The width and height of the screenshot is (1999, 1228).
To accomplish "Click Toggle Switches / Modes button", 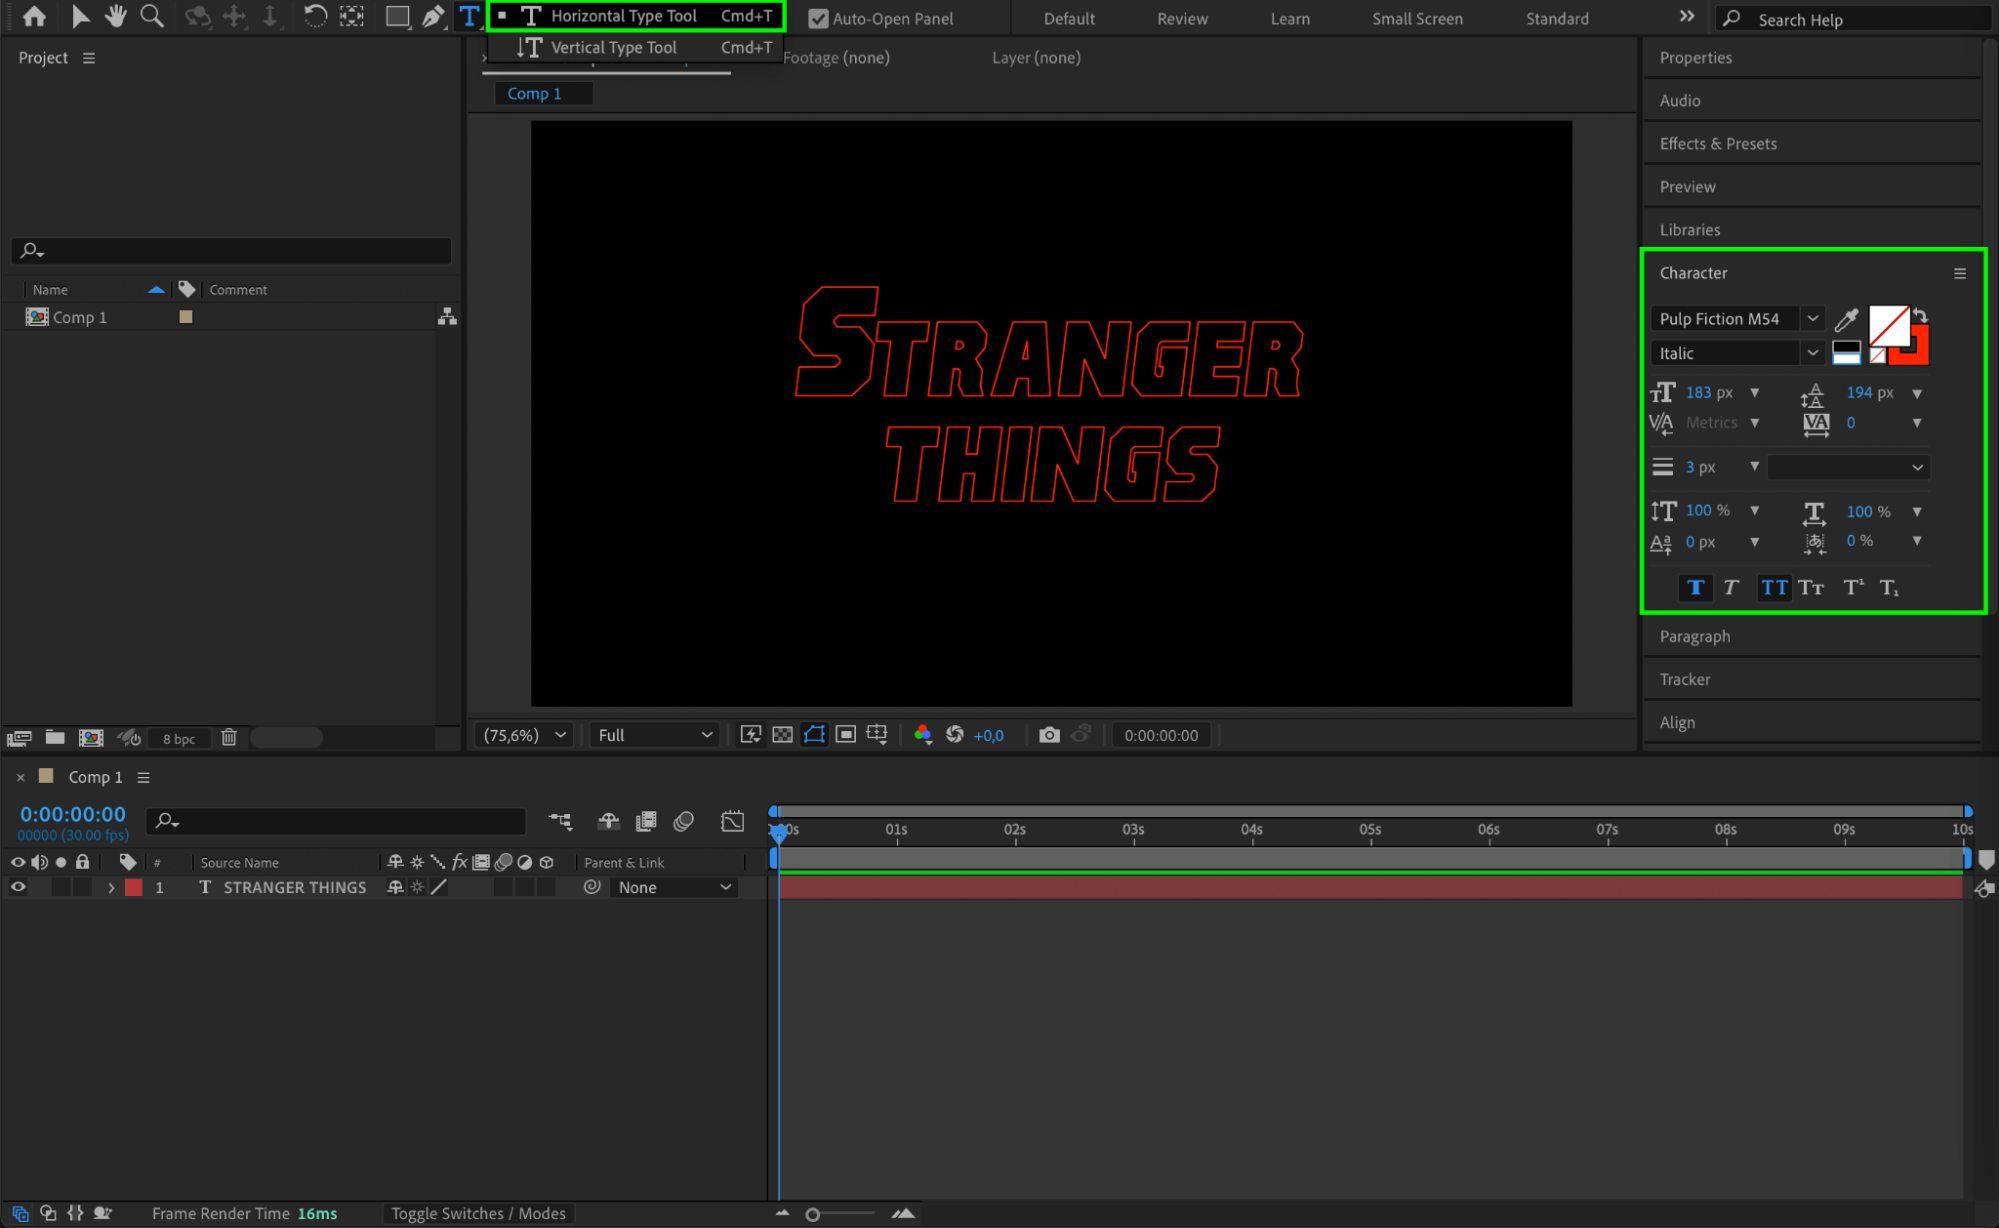I will (478, 1213).
